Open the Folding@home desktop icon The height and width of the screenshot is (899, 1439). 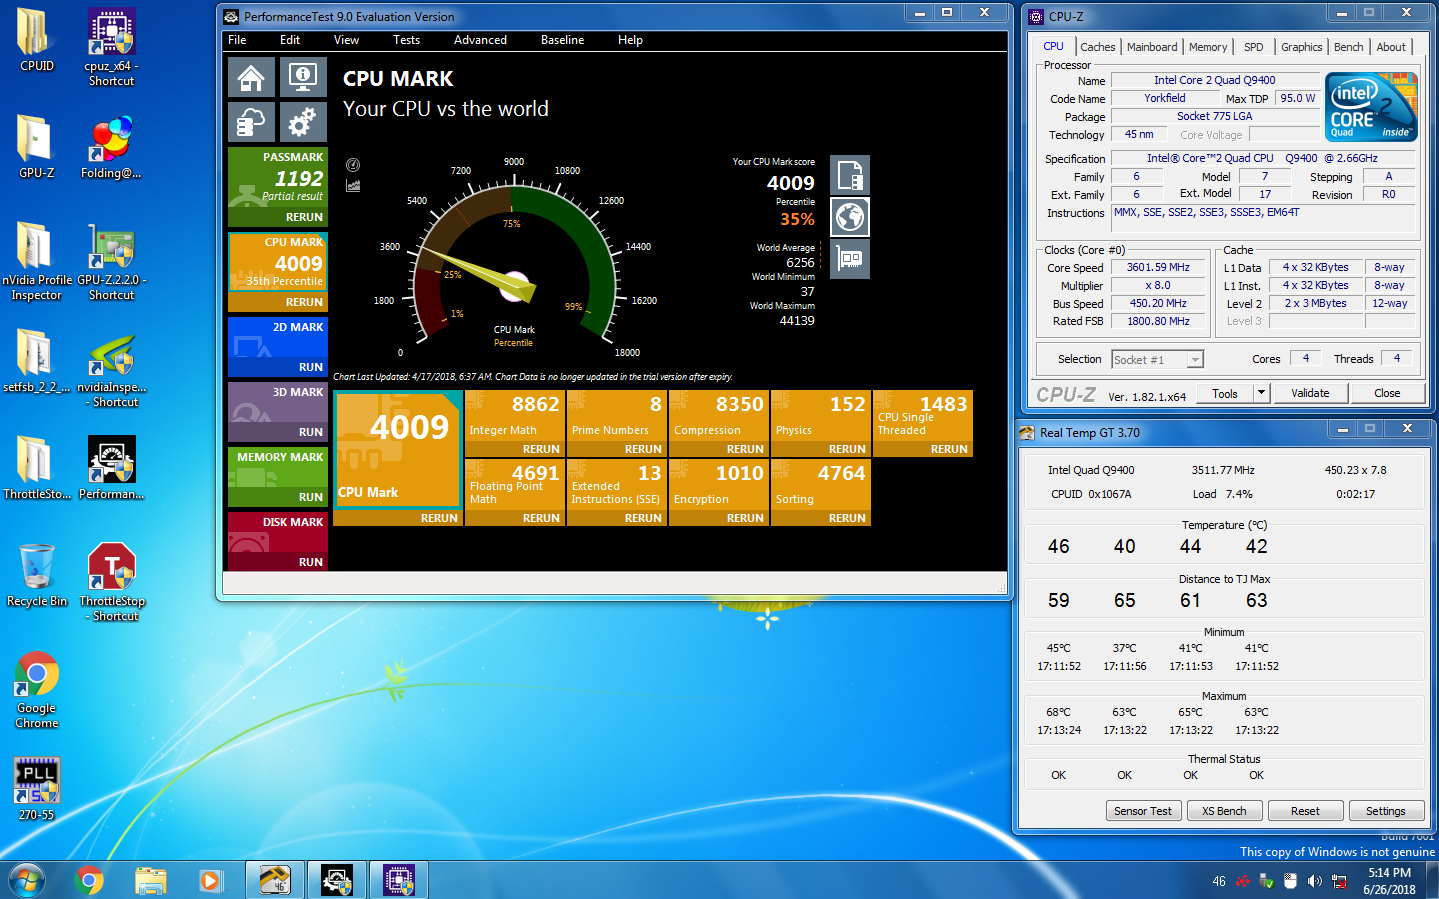111,146
